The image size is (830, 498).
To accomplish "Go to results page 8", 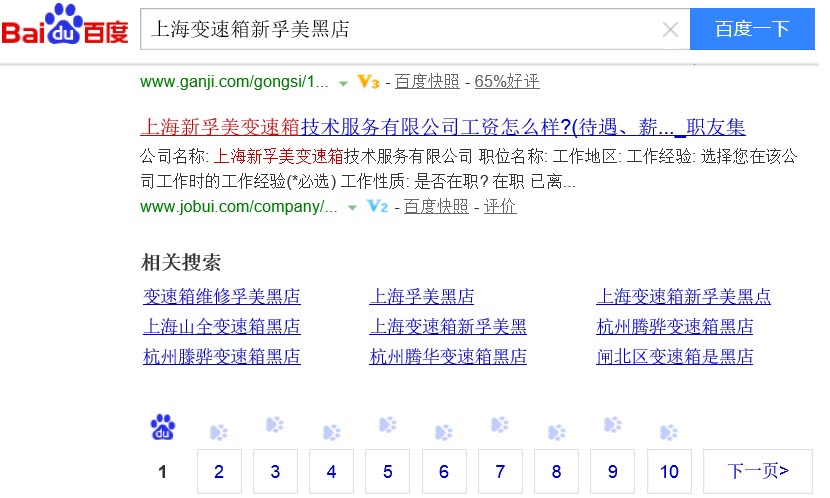I will point(556,472).
